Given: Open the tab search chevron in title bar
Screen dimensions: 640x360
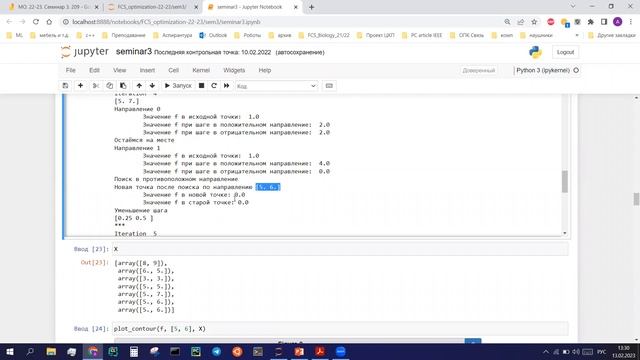Looking at the screenshot, I should point(573,6).
